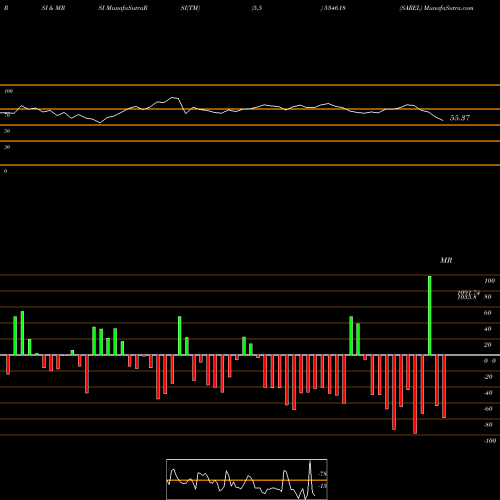This screenshot has width=500, height=500.
Task: Click the MR axis label -20
Action: [x=488, y=377]
